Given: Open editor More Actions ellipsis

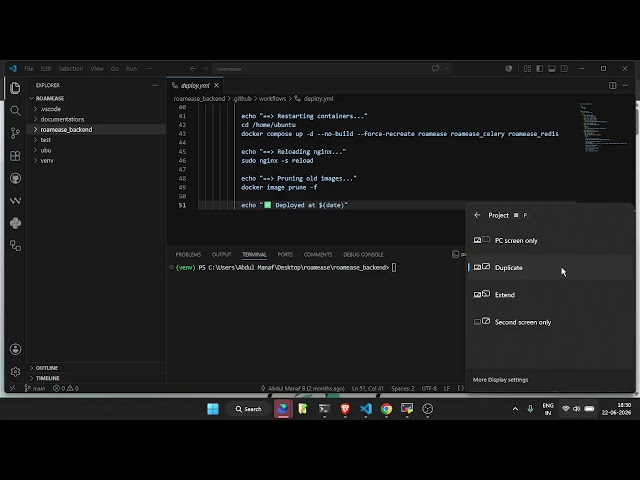Looking at the screenshot, I should [625, 85].
